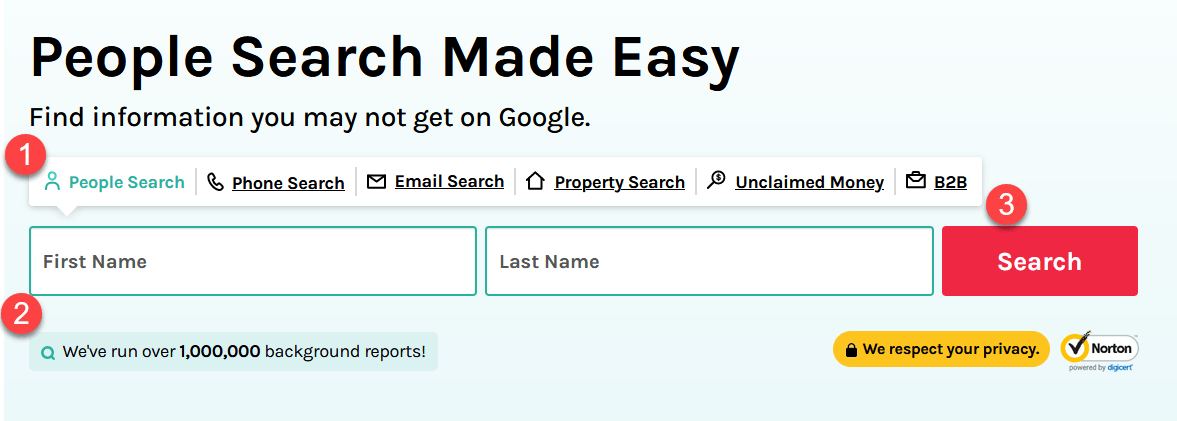Image resolution: width=1177 pixels, height=421 pixels.
Task: Click the briefcase icon next to B2B
Action: [916, 181]
